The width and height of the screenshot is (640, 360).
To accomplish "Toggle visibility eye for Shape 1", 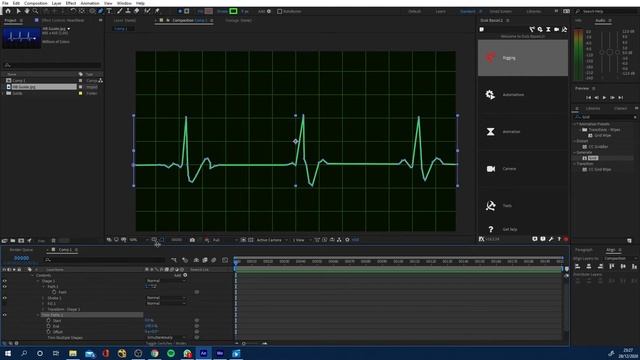I will (4, 281).
